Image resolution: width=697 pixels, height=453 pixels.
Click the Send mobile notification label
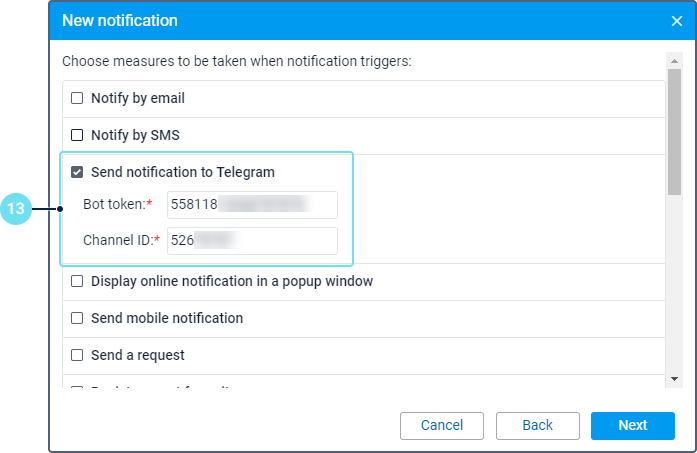click(x=166, y=318)
